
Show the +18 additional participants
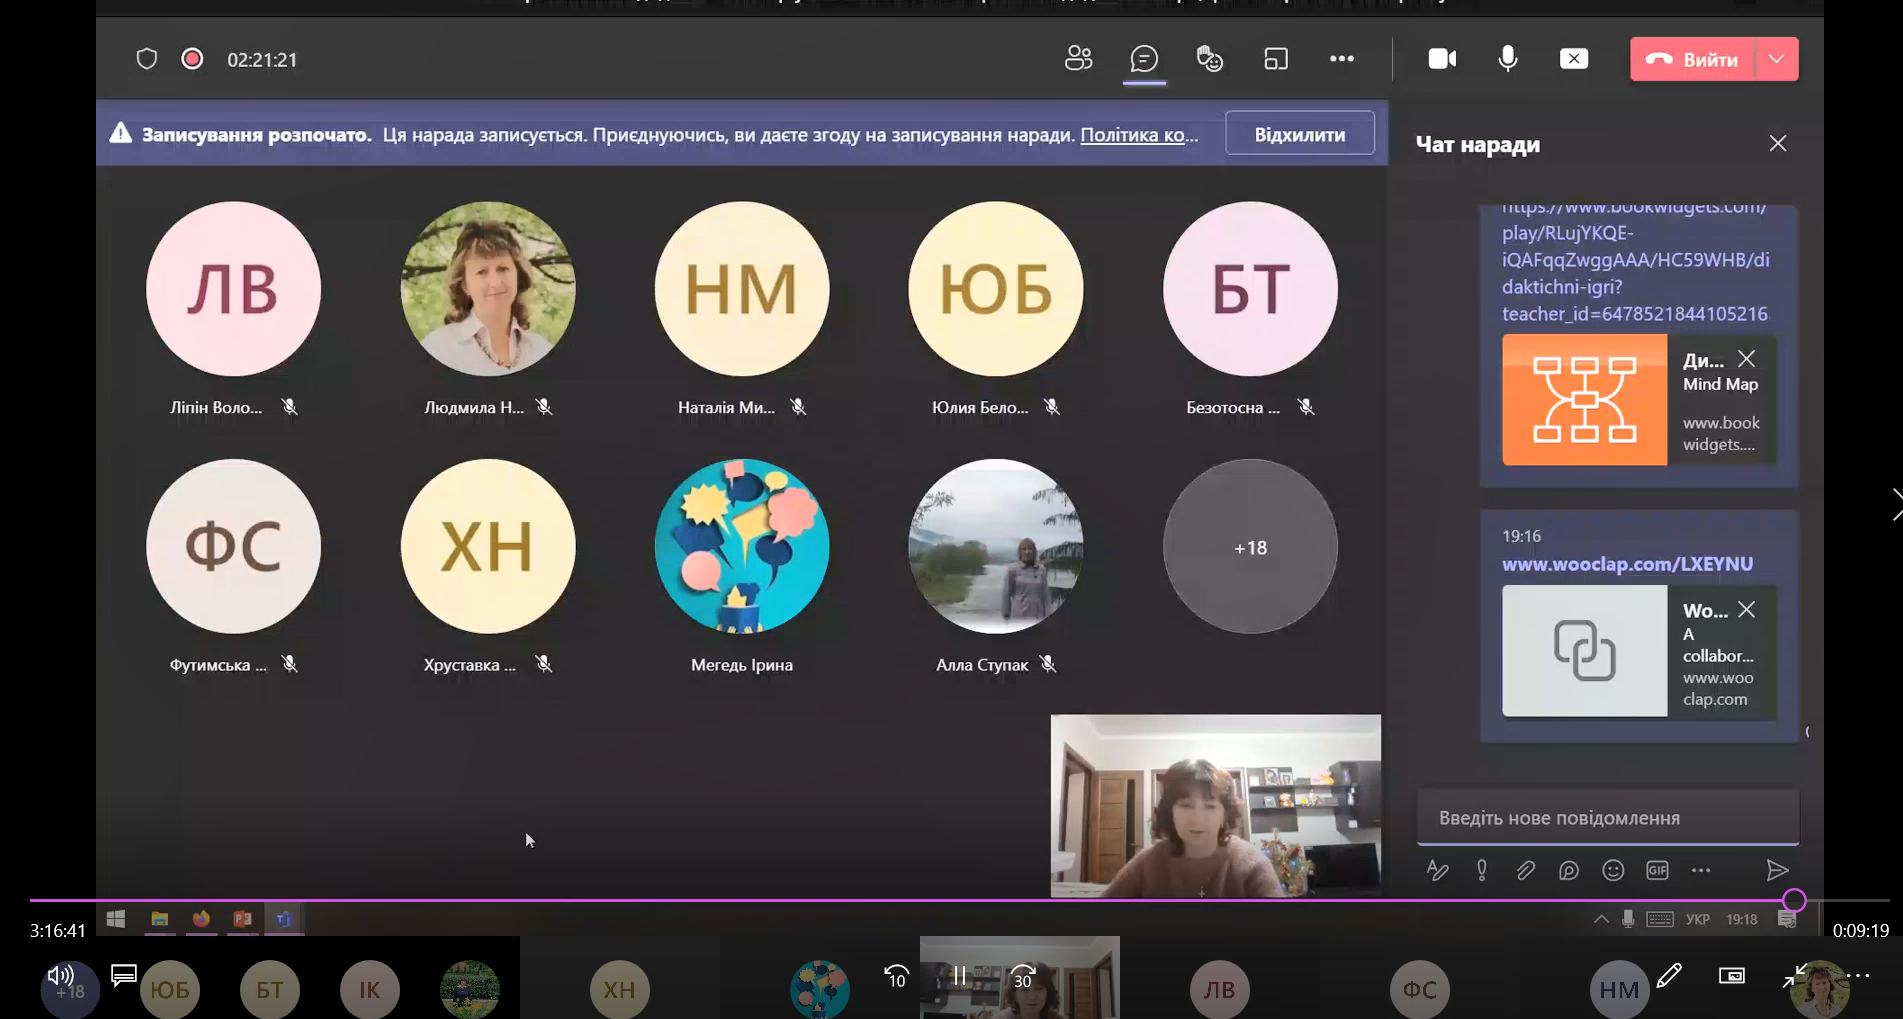point(1250,547)
